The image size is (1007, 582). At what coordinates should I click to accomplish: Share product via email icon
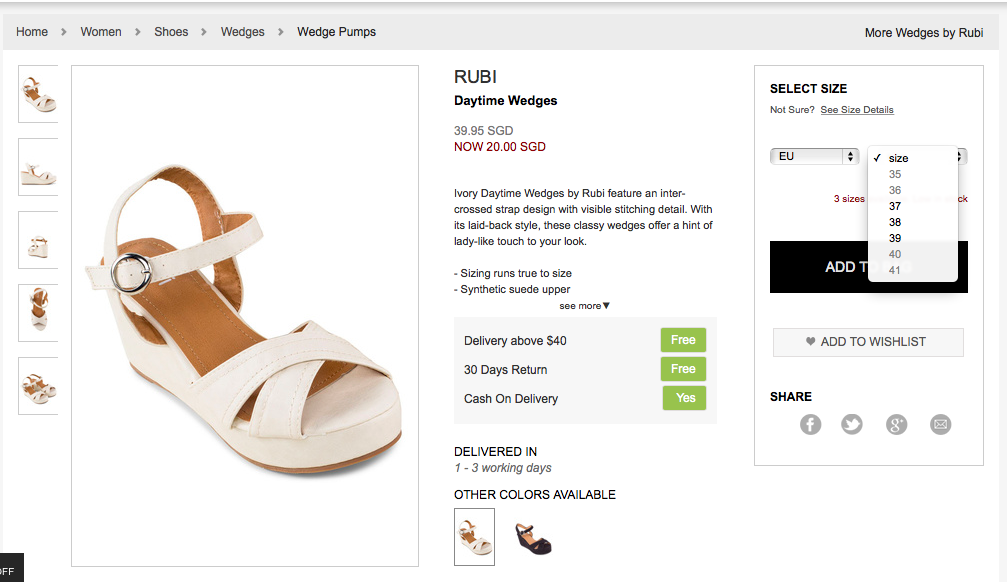click(x=940, y=424)
